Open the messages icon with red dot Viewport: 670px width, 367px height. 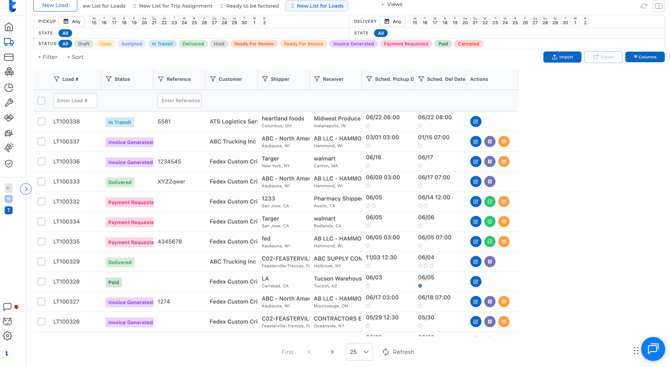7,307
